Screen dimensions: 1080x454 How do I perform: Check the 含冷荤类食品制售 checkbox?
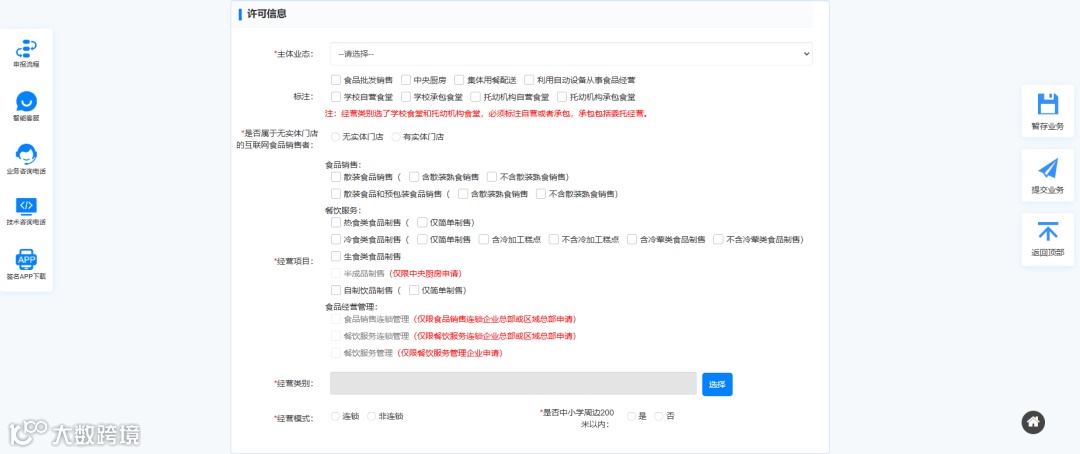coord(632,240)
